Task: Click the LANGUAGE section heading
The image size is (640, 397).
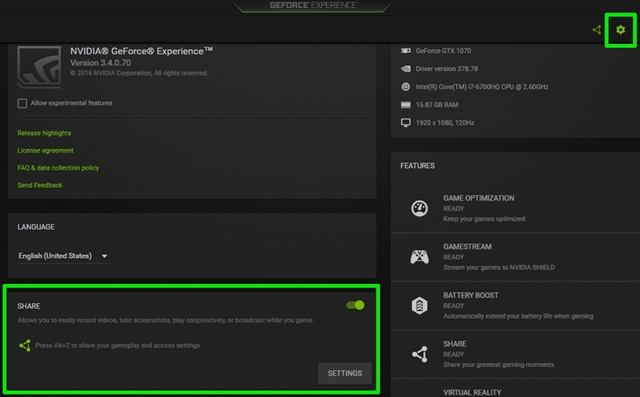Action: click(36, 227)
